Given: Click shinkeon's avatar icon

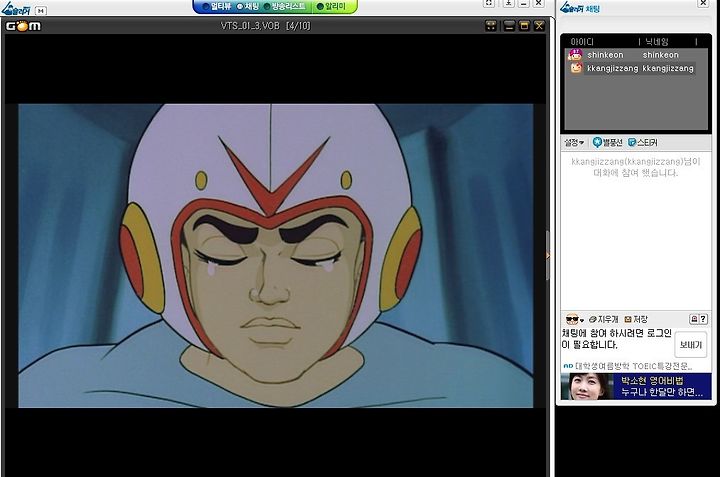Looking at the screenshot, I should point(575,55).
